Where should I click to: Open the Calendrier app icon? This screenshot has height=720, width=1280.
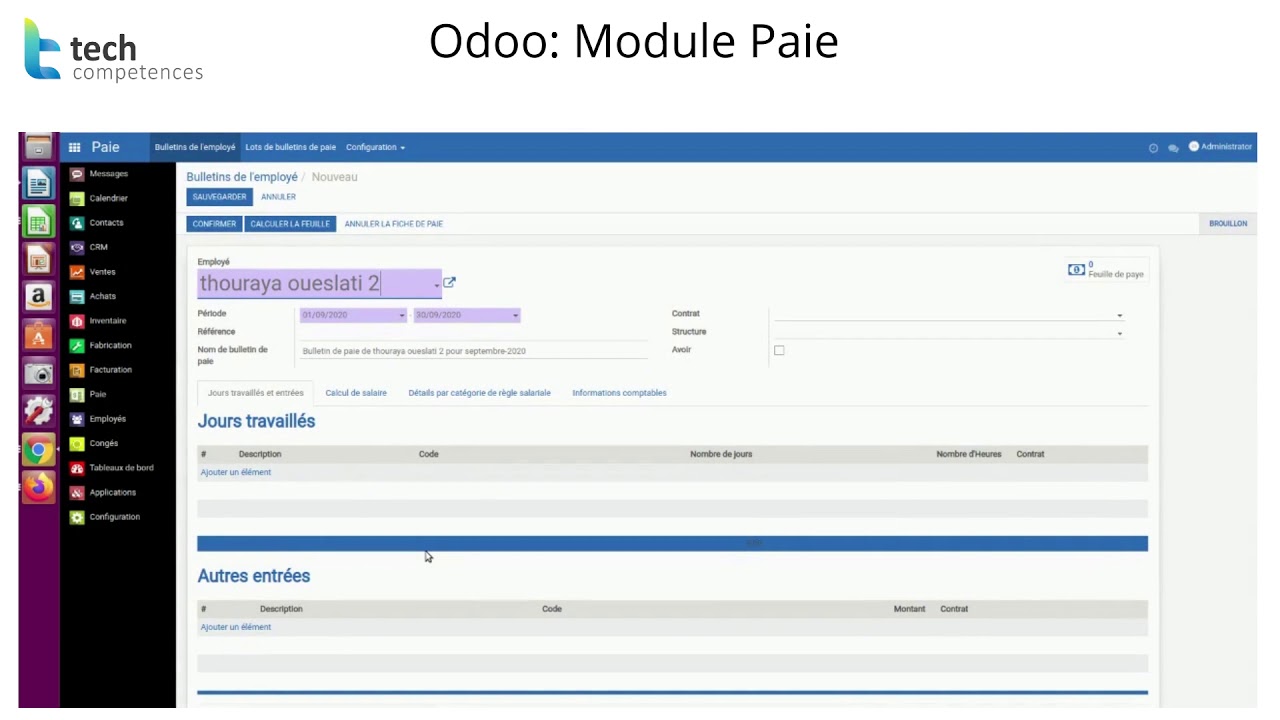(77, 198)
